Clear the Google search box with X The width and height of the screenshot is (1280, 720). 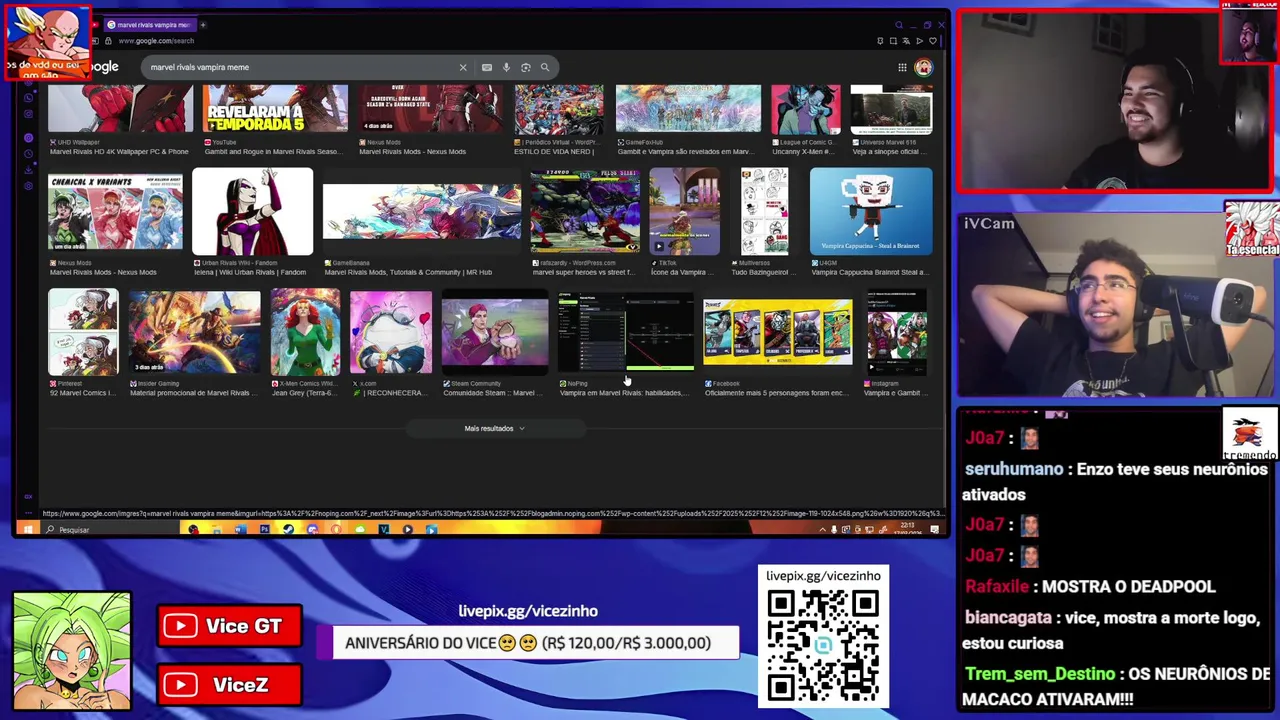(463, 67)
